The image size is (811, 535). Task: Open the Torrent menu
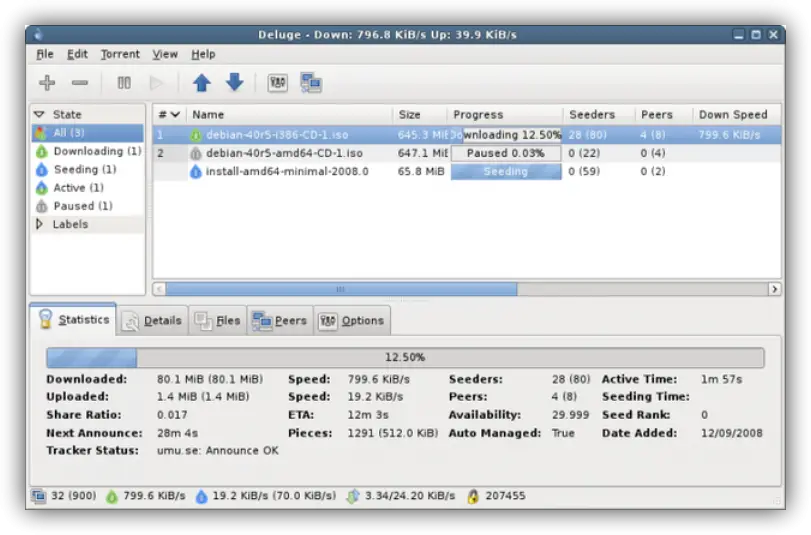[120, 54]
